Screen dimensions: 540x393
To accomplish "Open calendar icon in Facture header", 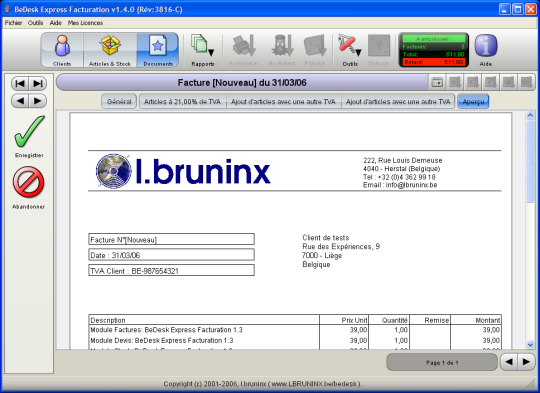I will click(x=437, y=83).
